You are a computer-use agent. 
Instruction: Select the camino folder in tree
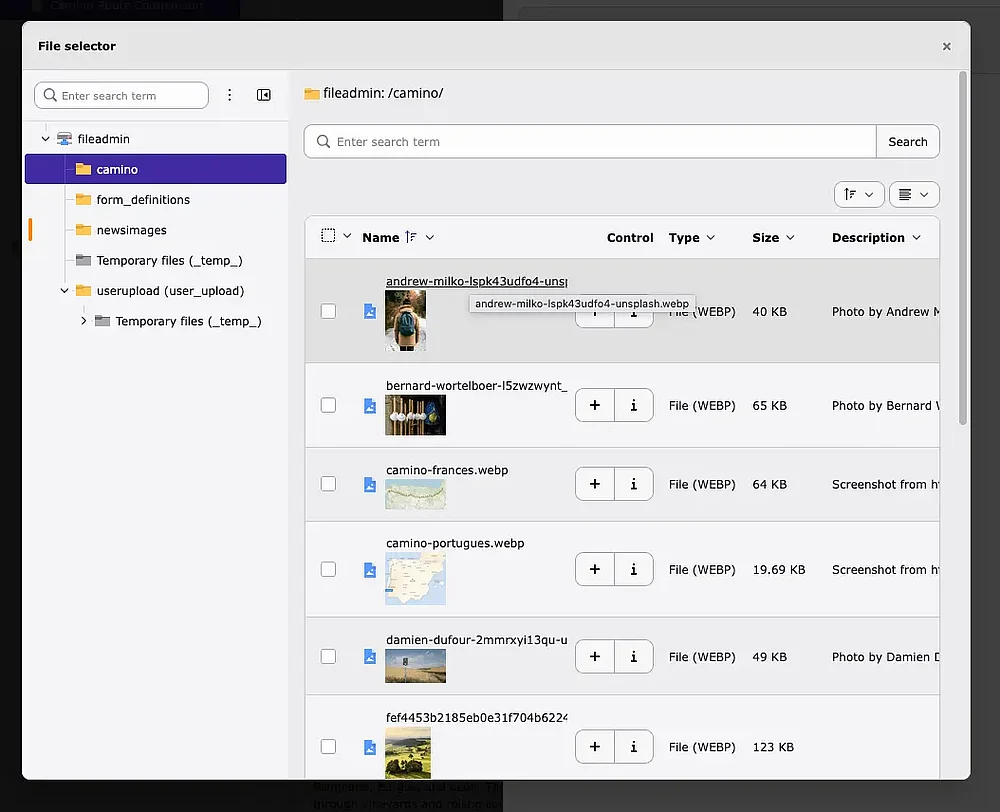tap(156, 169)
